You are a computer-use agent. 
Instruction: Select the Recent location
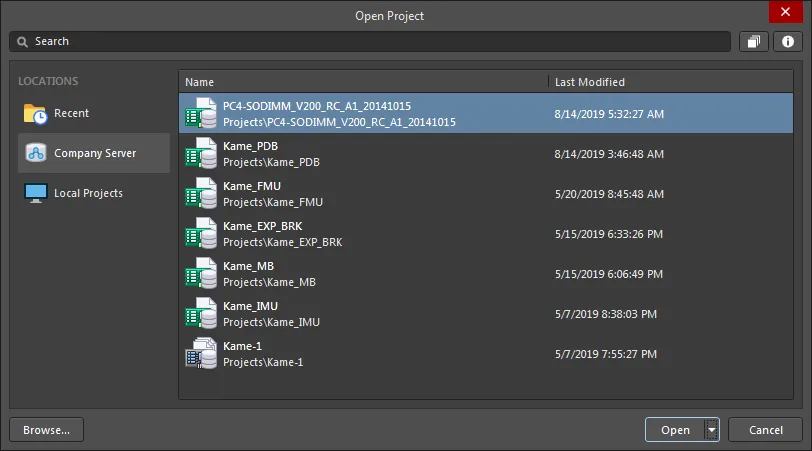pos(94,113)
